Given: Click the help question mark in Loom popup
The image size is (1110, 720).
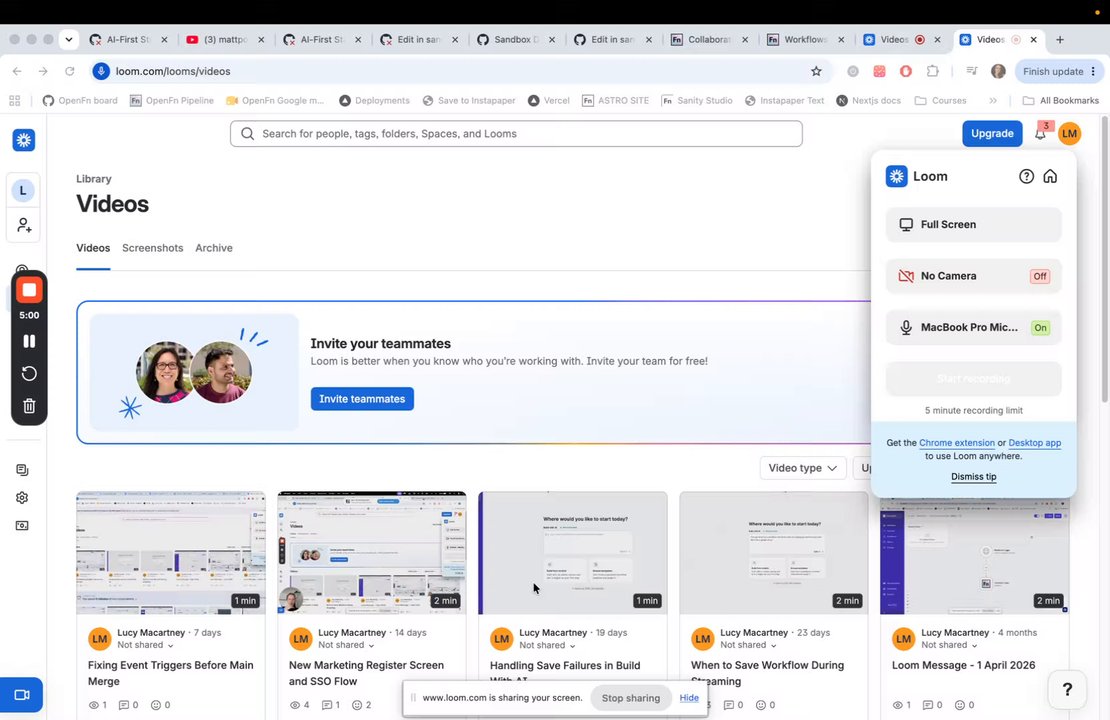Looking at the screenshot, I should click(1026, 176).
